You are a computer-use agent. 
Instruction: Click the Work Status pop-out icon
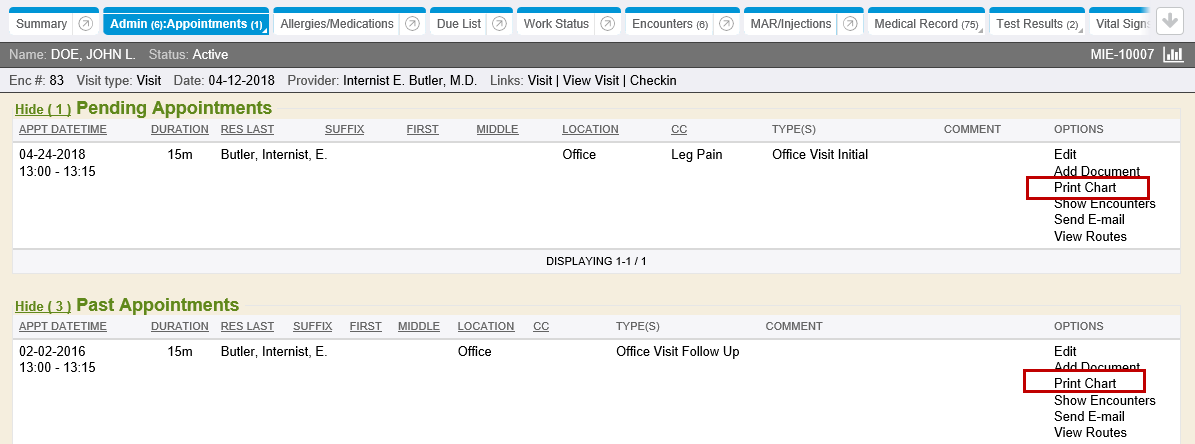pos(607,24)
